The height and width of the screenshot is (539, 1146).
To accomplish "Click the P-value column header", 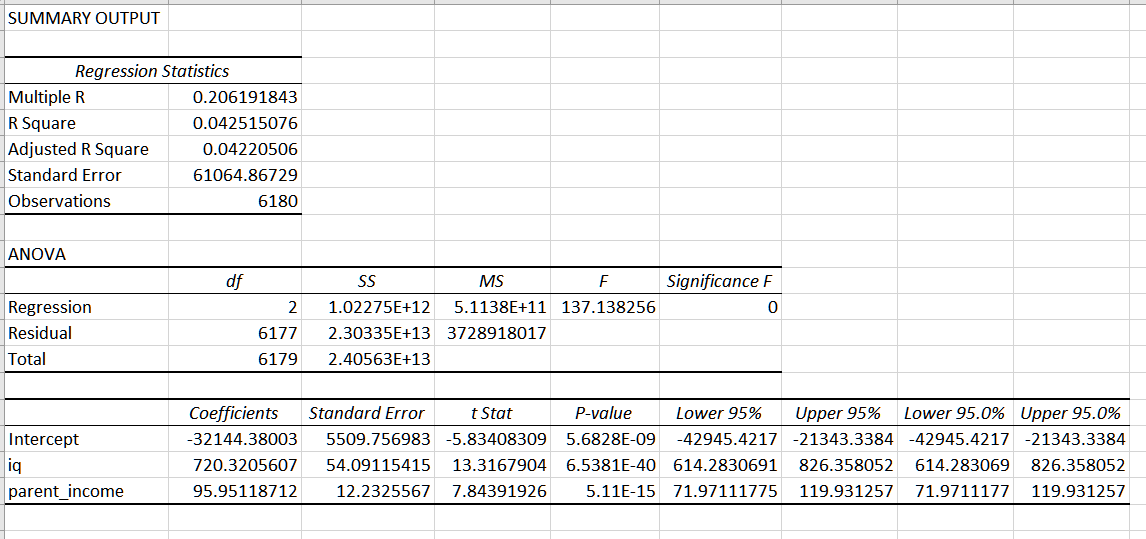I will [x=605, y=413].
